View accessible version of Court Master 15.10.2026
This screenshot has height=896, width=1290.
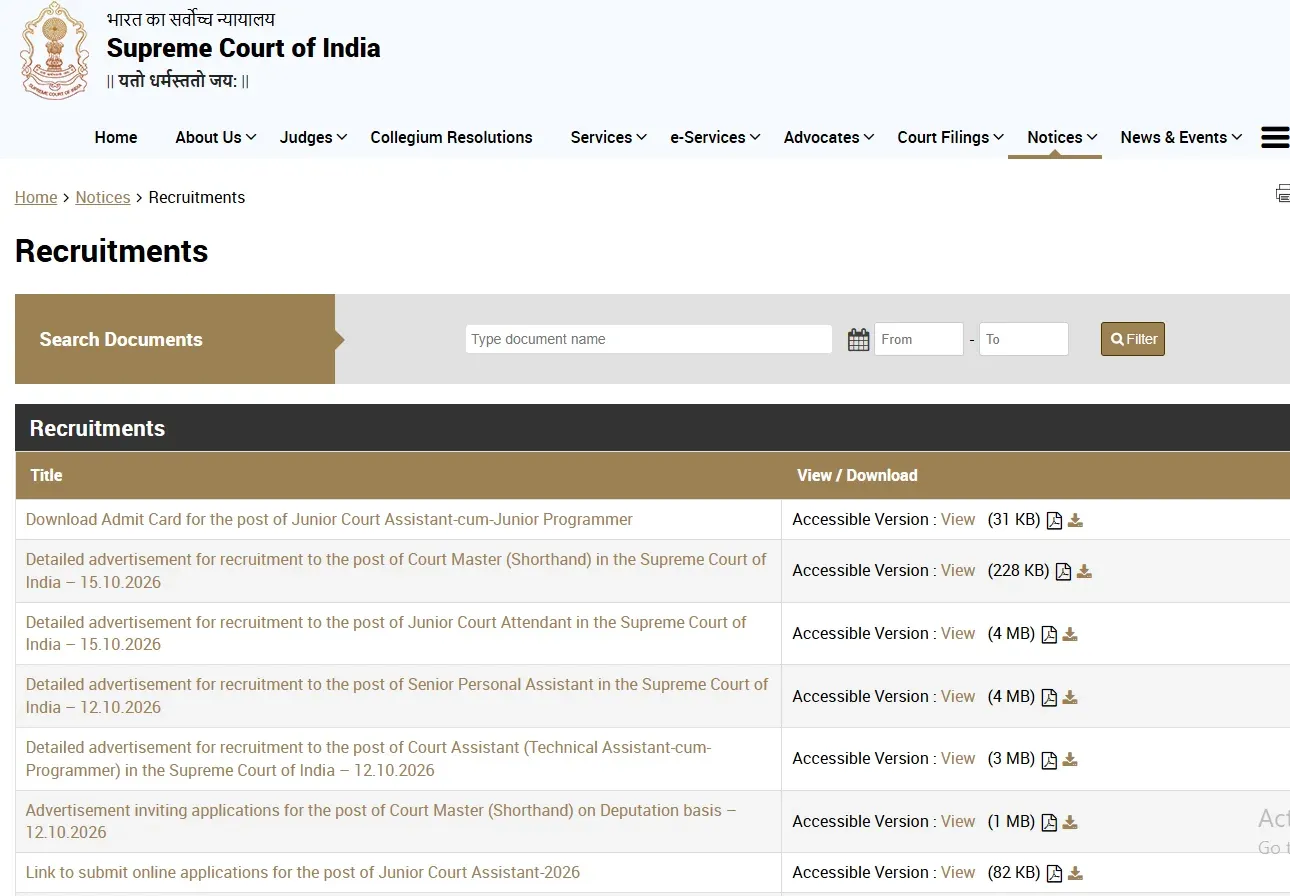[958, 570]
